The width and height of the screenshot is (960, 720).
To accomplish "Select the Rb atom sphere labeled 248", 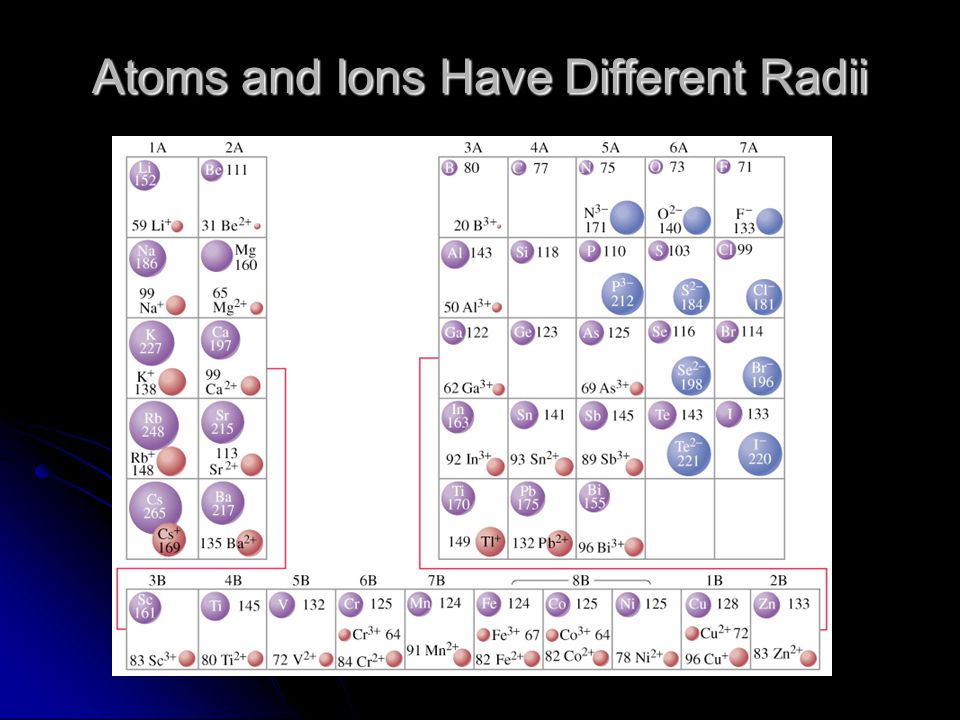I will pos(154,426).
